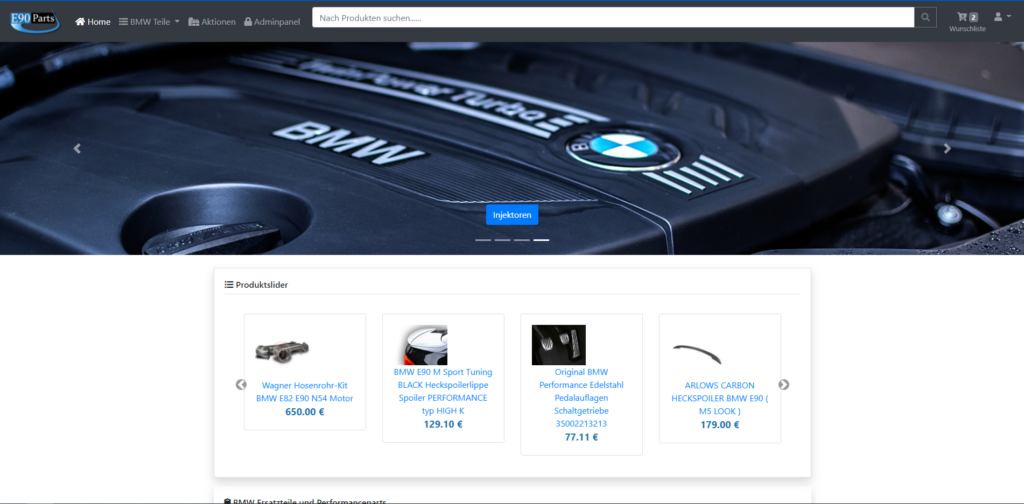The image size is (1024, 504).
Task: Open Original BMW Performance Edelstahl link
Action: pos(581,398)
